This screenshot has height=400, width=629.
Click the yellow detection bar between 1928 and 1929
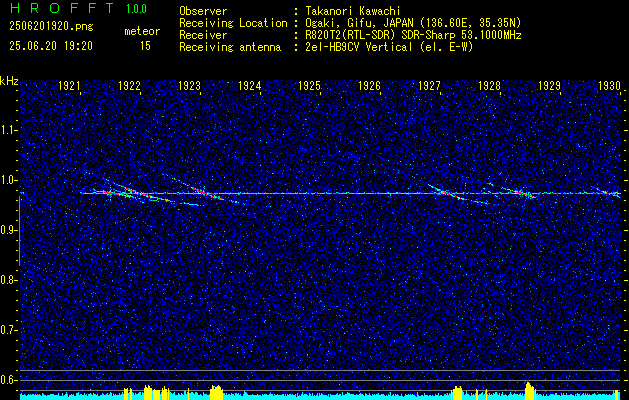coord(530,391)
